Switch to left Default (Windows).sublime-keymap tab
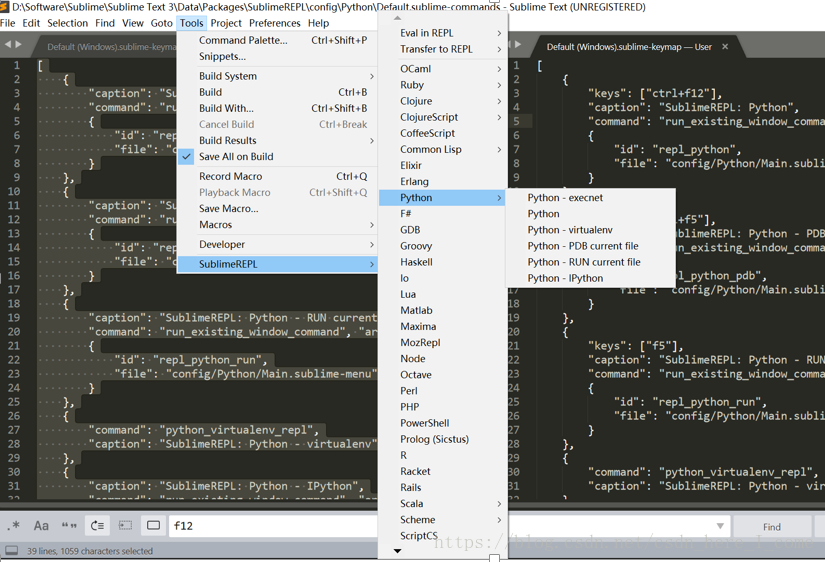 click(112, 47)
